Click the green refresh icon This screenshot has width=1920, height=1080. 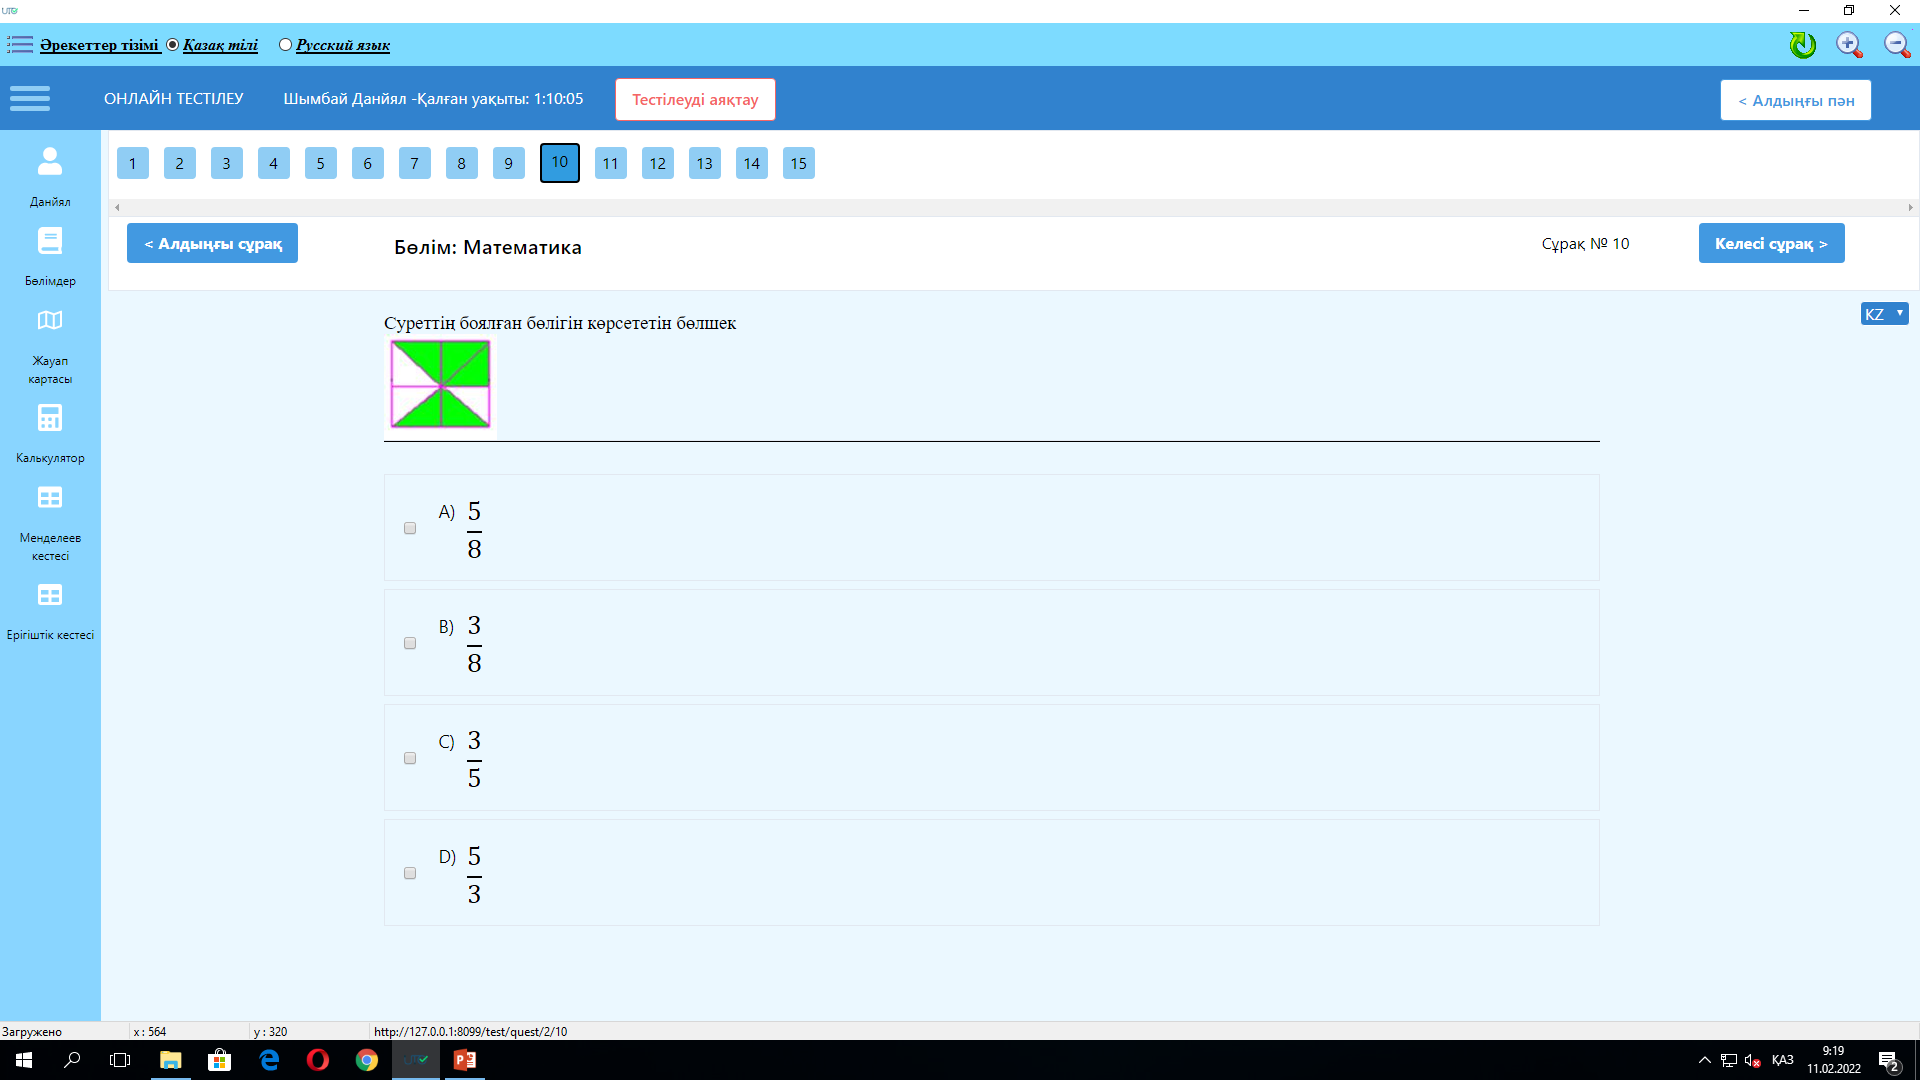click(1802, 45)
